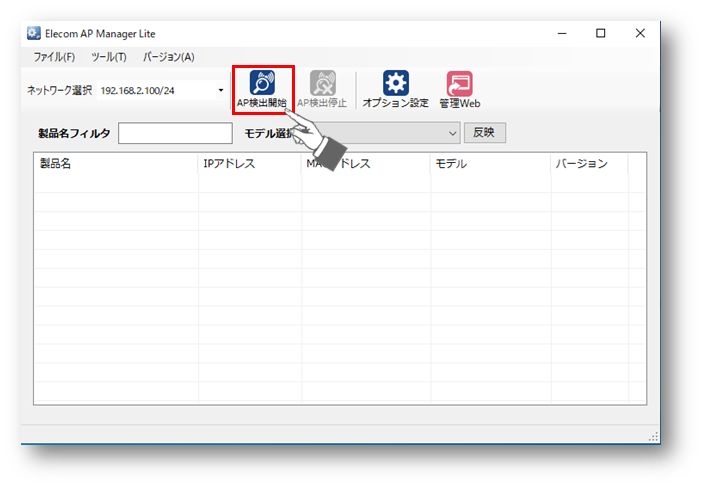Click the 反映 apply button

(x=485, y=133)
